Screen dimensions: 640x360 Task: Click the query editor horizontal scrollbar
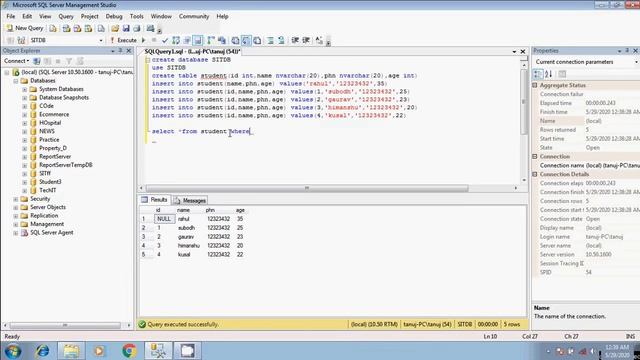point(307,188)
